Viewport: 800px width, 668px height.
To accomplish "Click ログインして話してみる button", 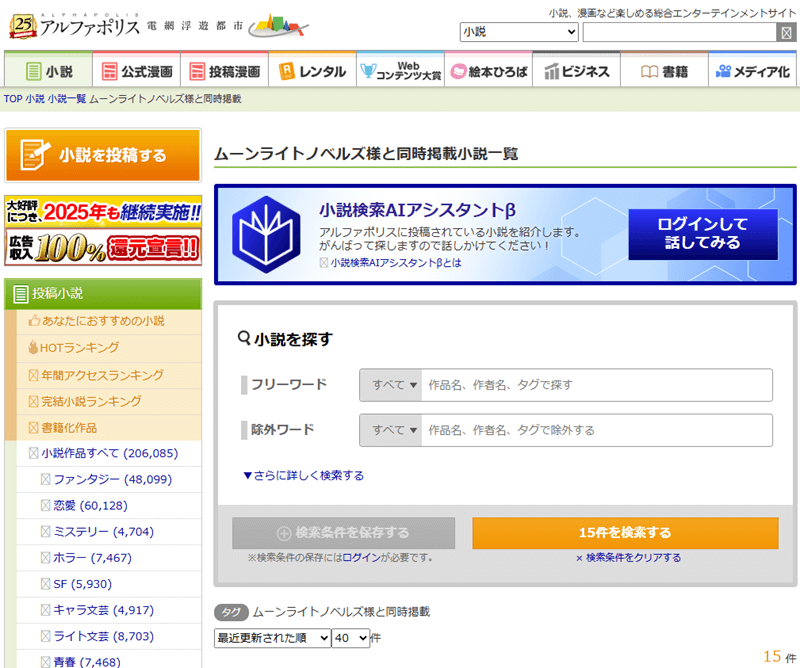I will [x=703, y=234].
